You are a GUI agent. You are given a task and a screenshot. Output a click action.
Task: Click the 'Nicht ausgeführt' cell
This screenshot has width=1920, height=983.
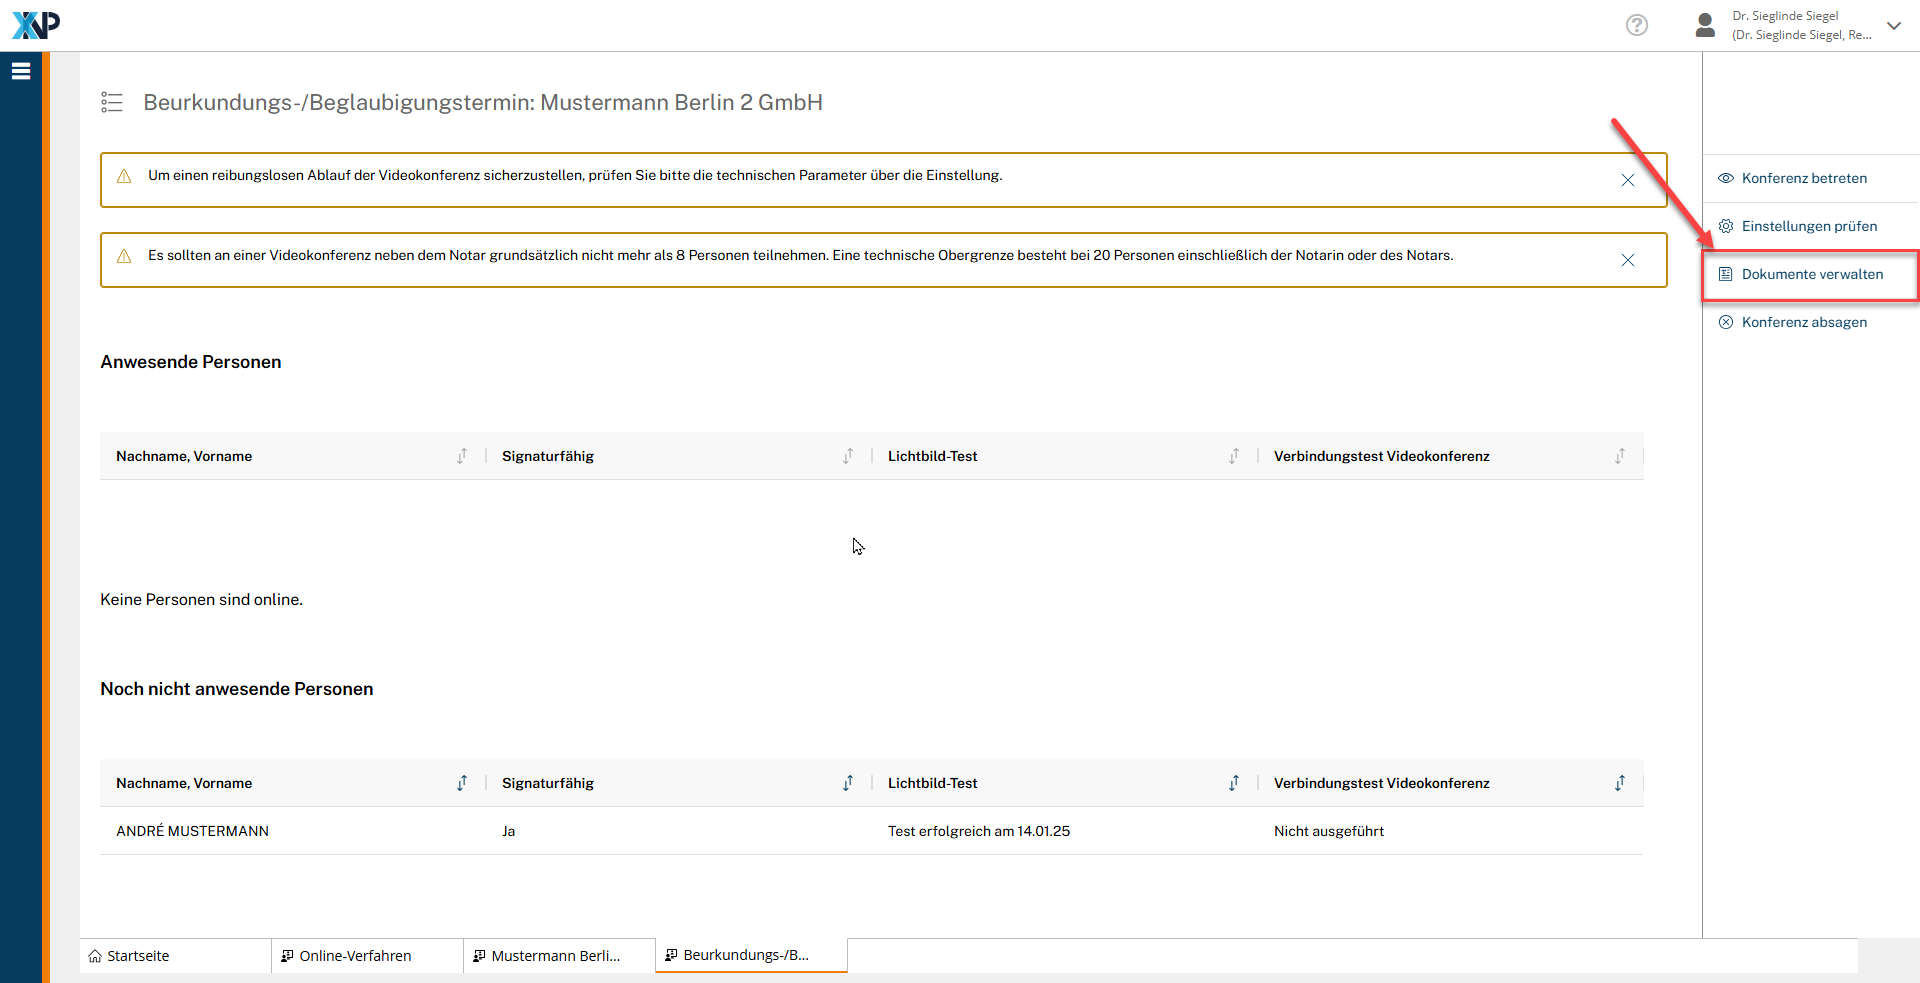tap(1329, 831)
